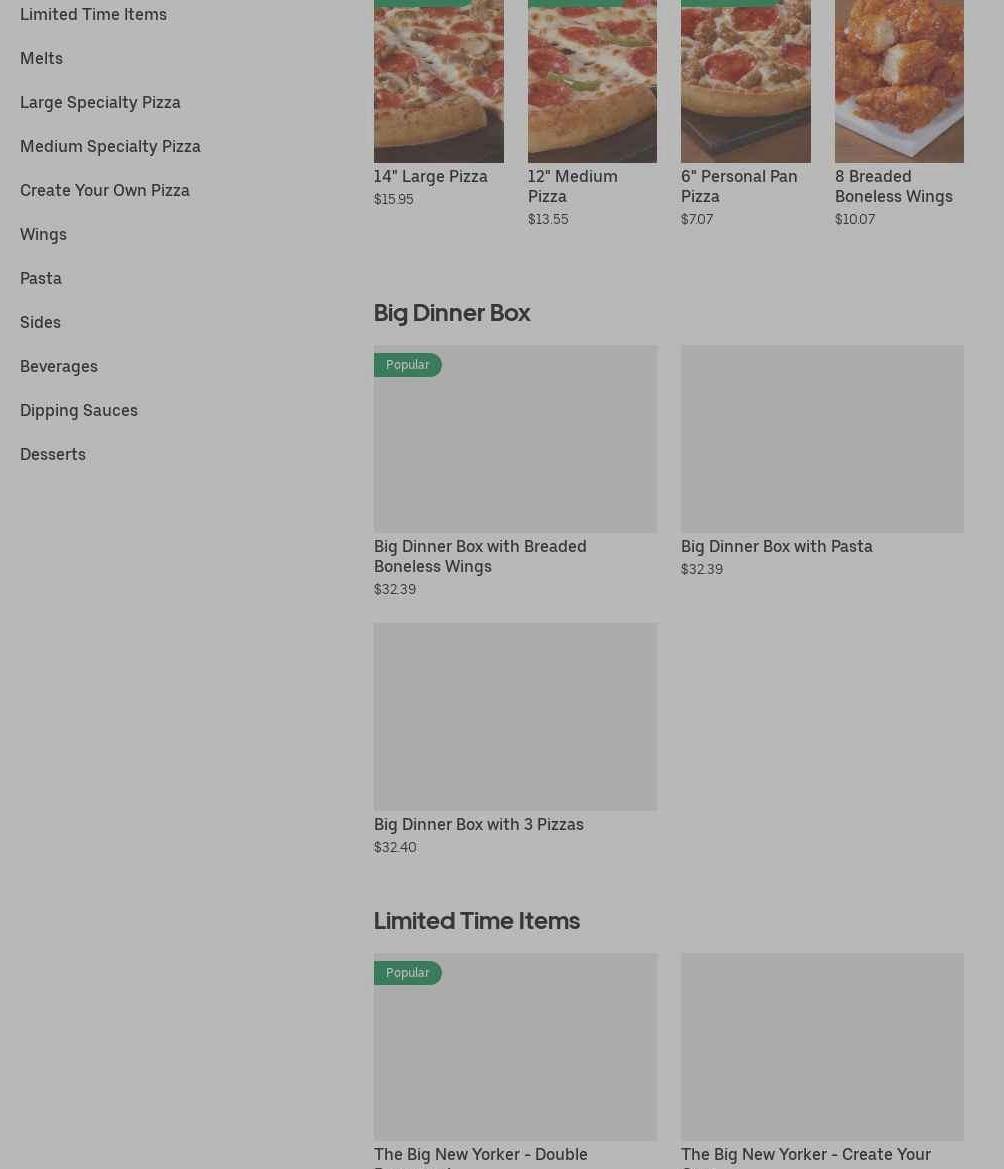The image size is (1004, 1169).
Task: Open The Big New Yorker Create Your Own card
Action: coord(822,1061)
